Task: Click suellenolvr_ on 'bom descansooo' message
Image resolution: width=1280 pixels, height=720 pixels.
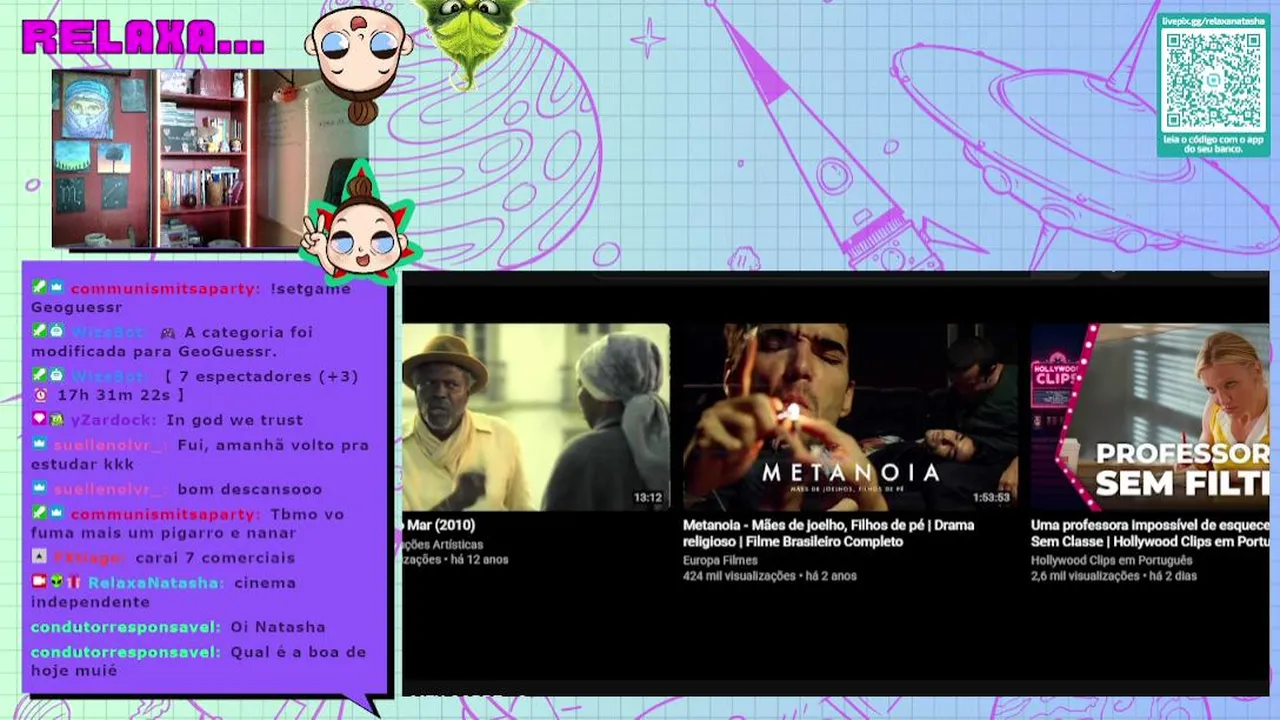Action: (111, 489)
